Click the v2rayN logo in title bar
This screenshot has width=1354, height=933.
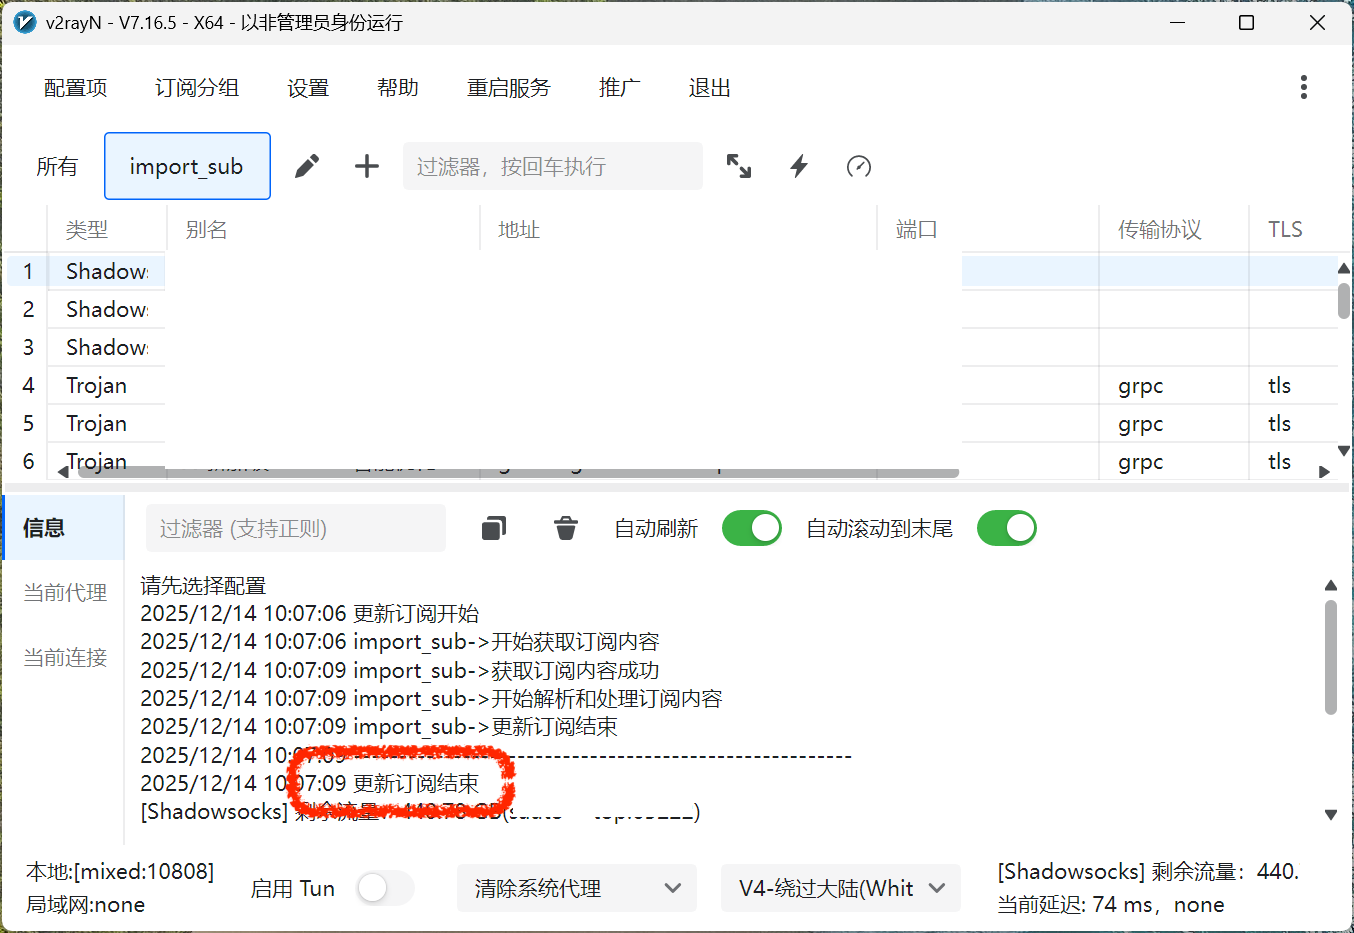tap(24, 22)
